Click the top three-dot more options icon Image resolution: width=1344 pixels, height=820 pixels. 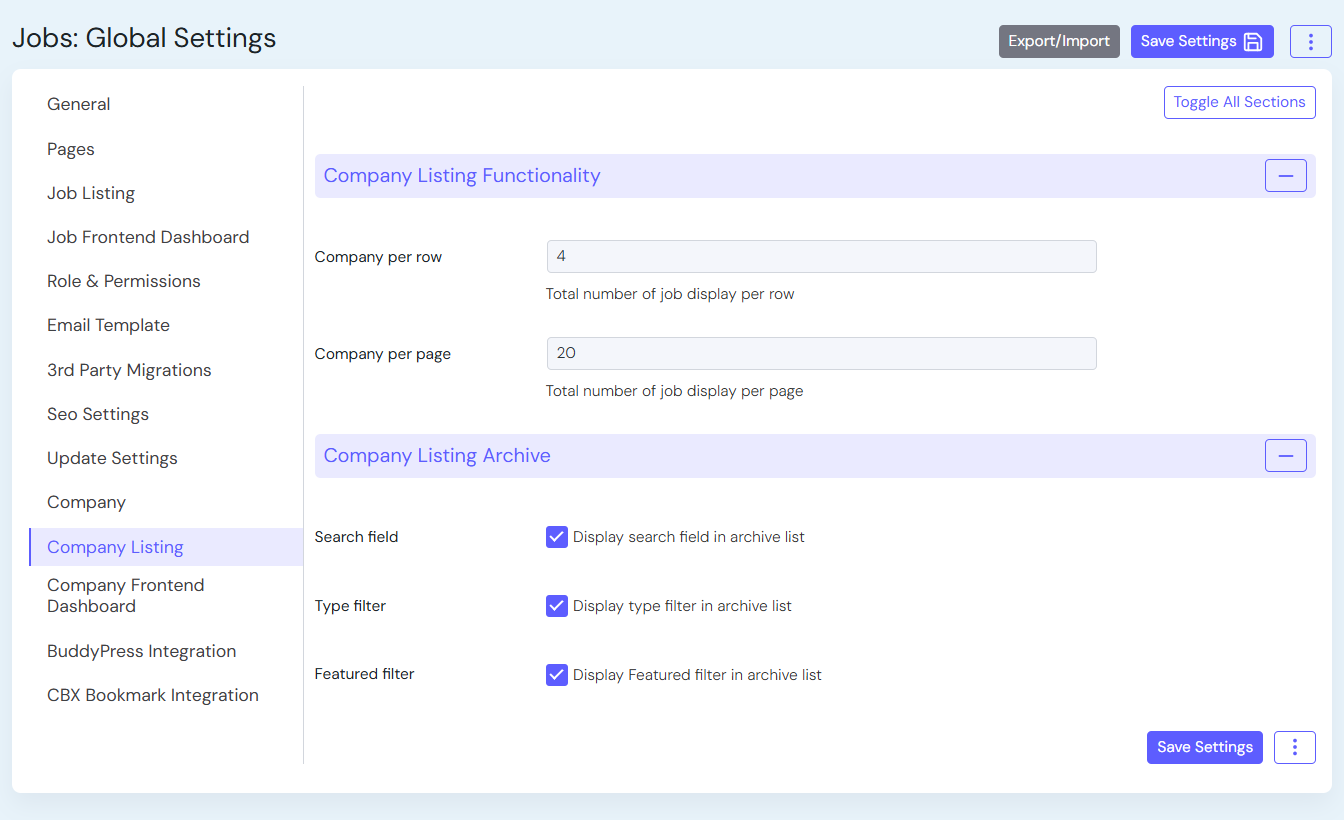1310,42
